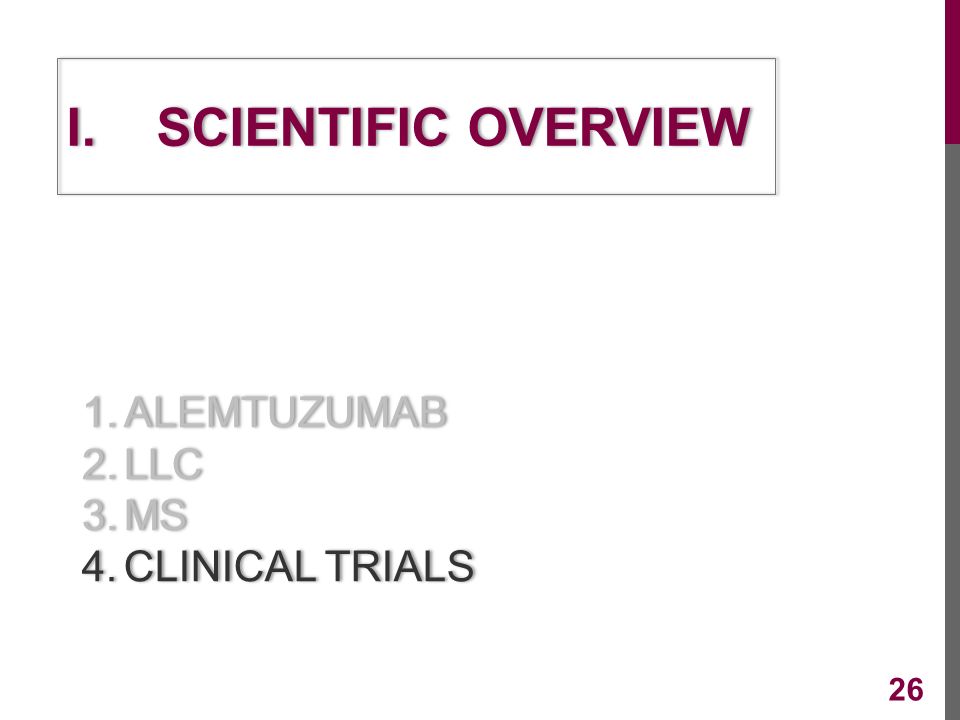Click the word OVERVIEW in the title

click(609, 127)
